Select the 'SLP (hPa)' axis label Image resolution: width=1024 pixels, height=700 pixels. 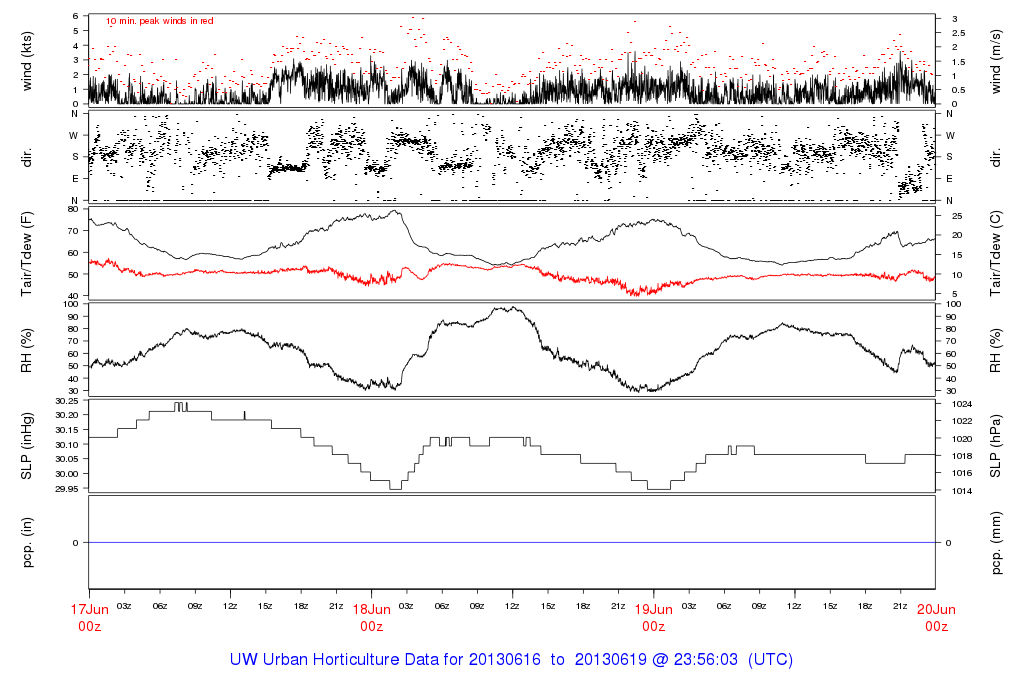coord(996,446)
